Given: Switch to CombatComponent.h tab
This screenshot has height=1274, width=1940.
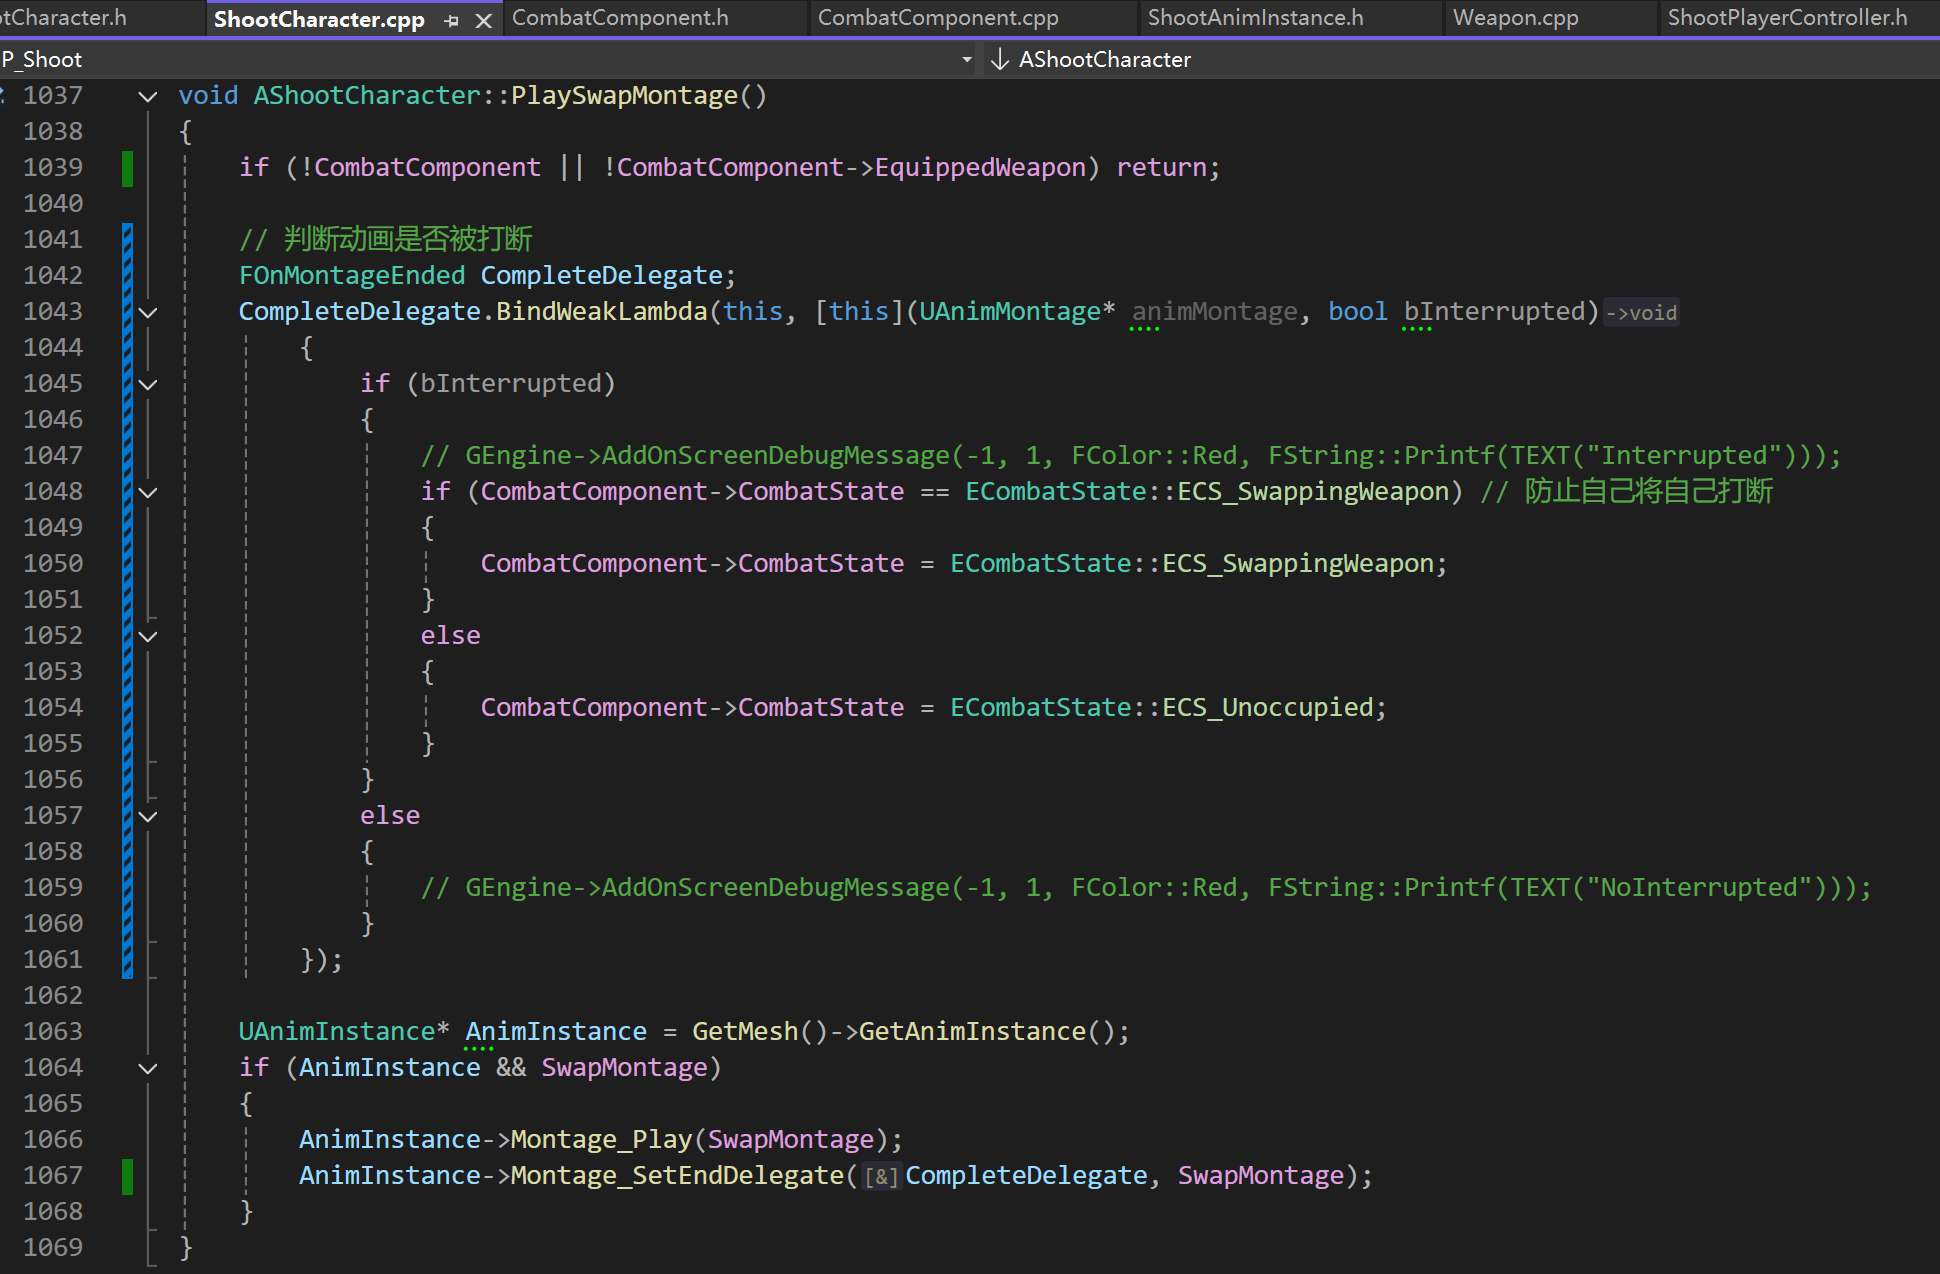Looking at the screenshot, I should tap(620, 18).
